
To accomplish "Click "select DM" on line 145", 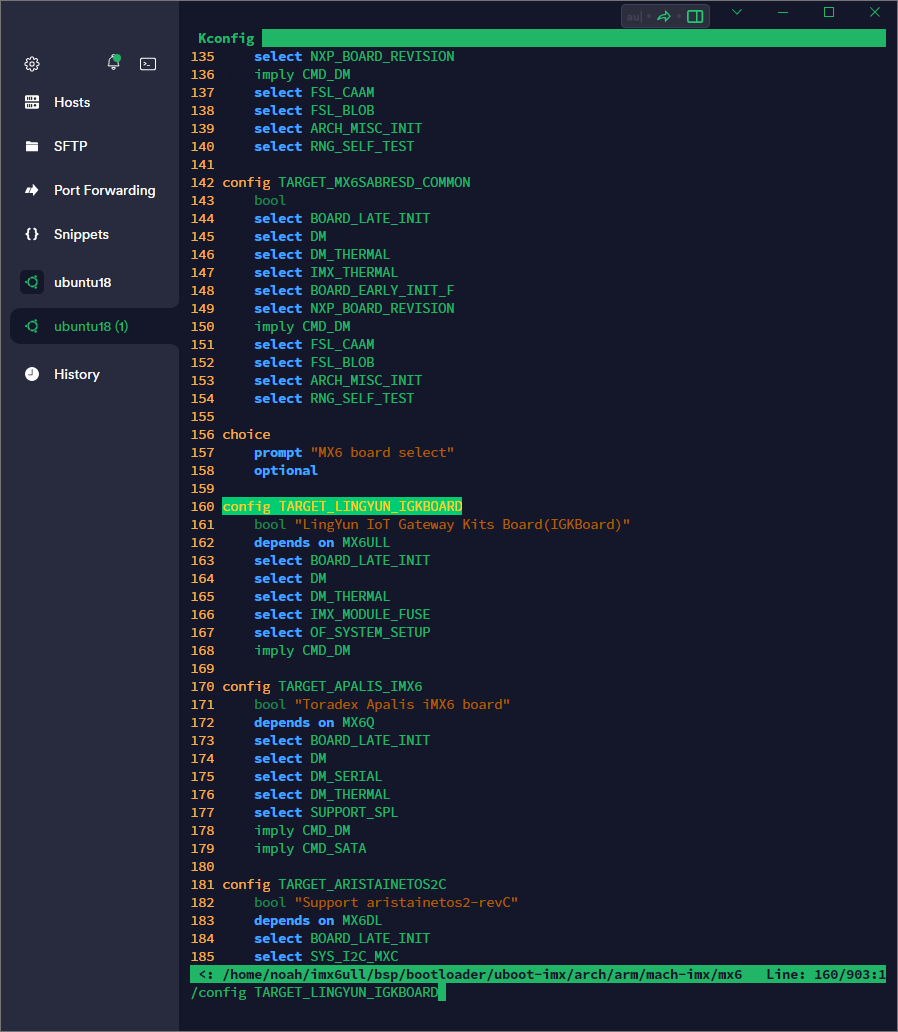I will [290, 236].
